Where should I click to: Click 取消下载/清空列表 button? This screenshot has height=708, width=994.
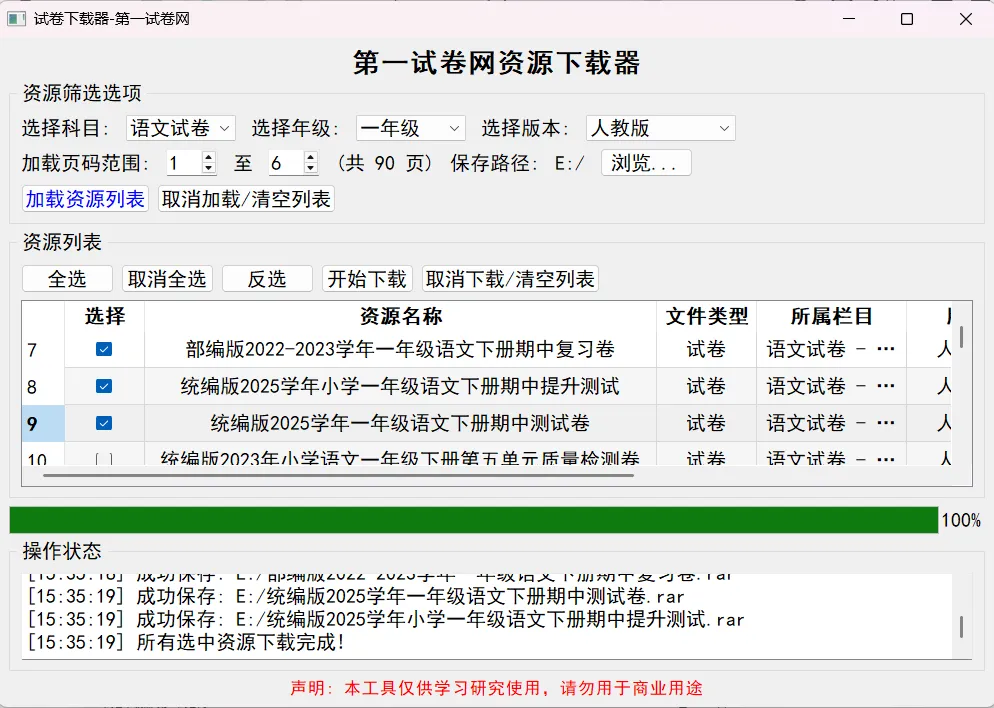510,279
